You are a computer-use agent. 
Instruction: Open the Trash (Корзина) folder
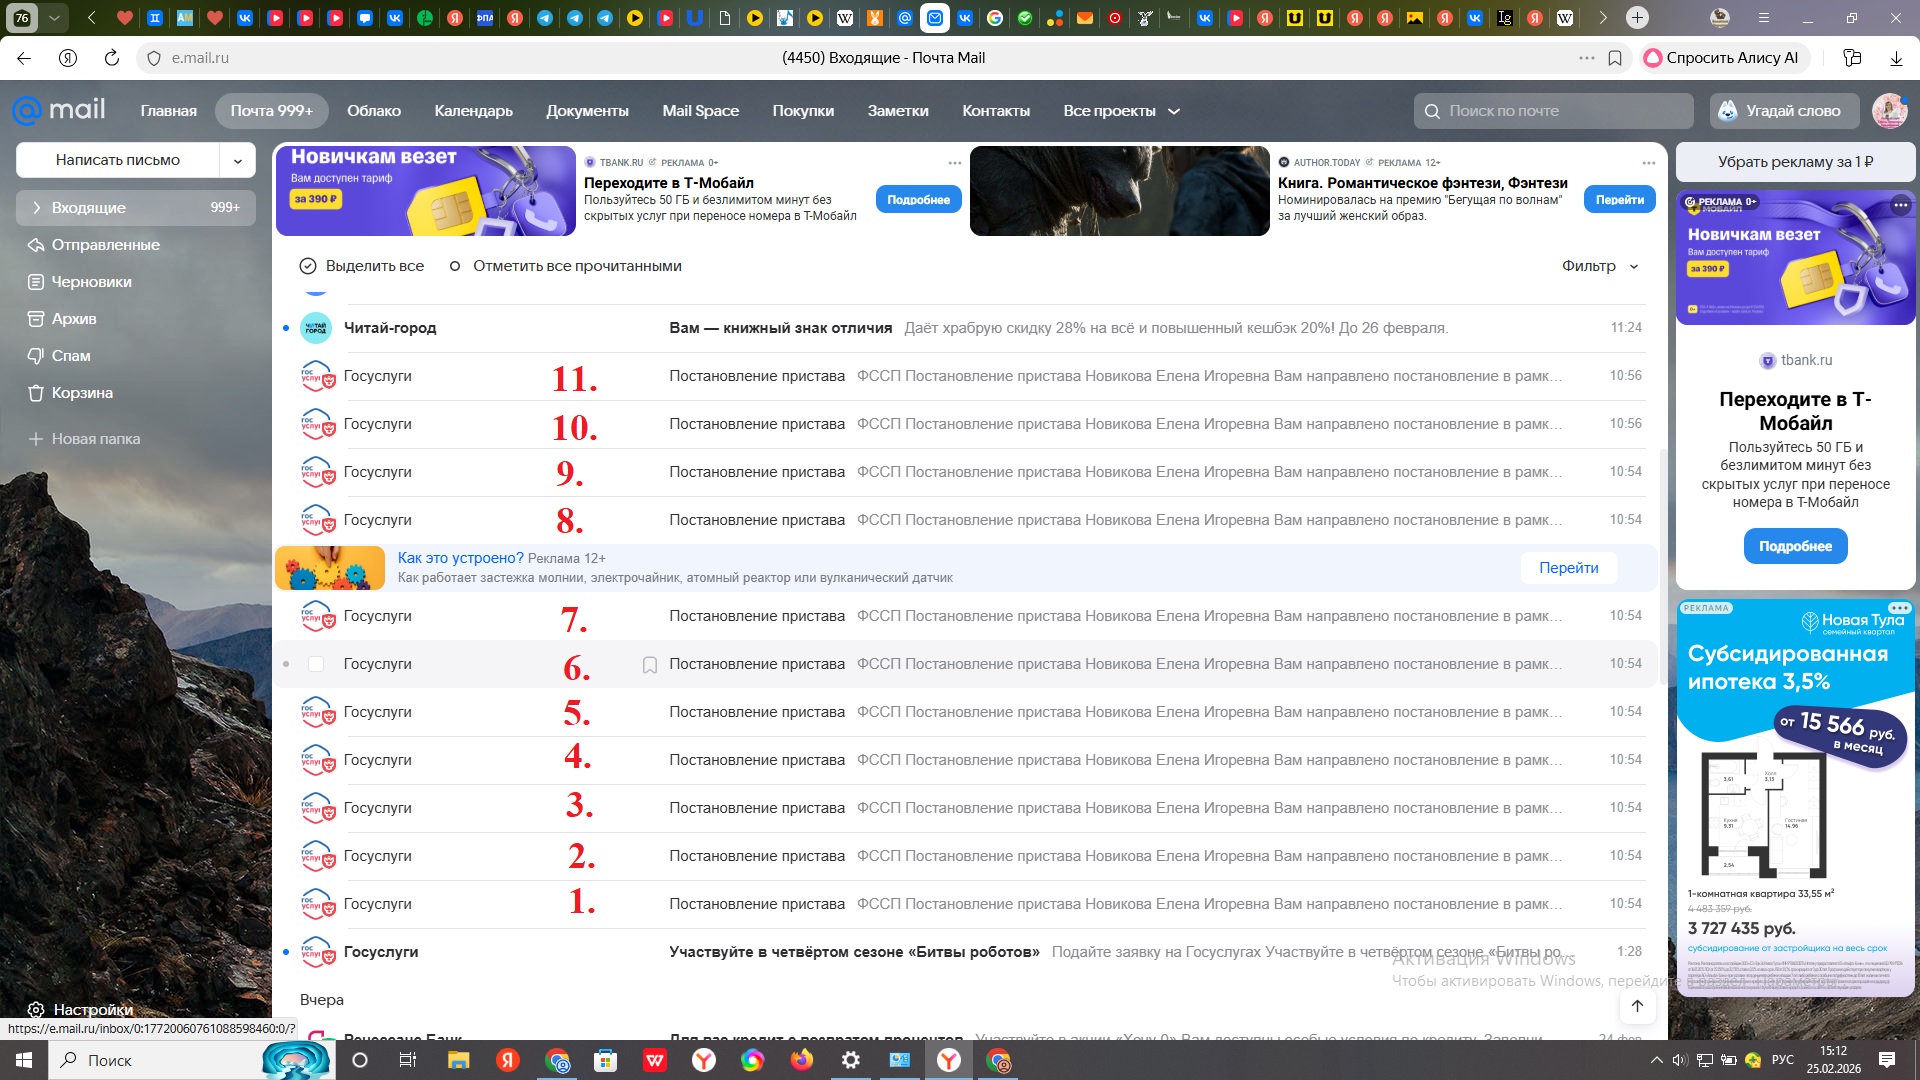coord(82,393)
